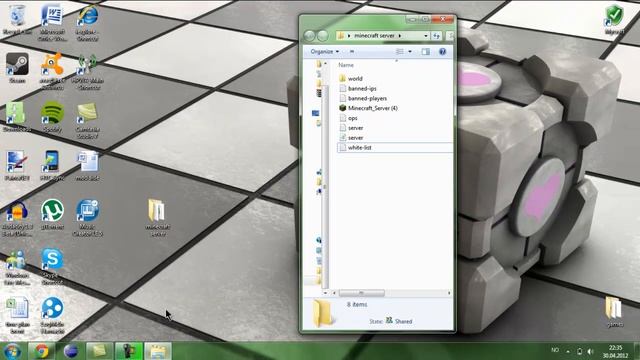Screen dimensions: 640x360
Task: Select the banned-players file
Action: click(363, 98)
